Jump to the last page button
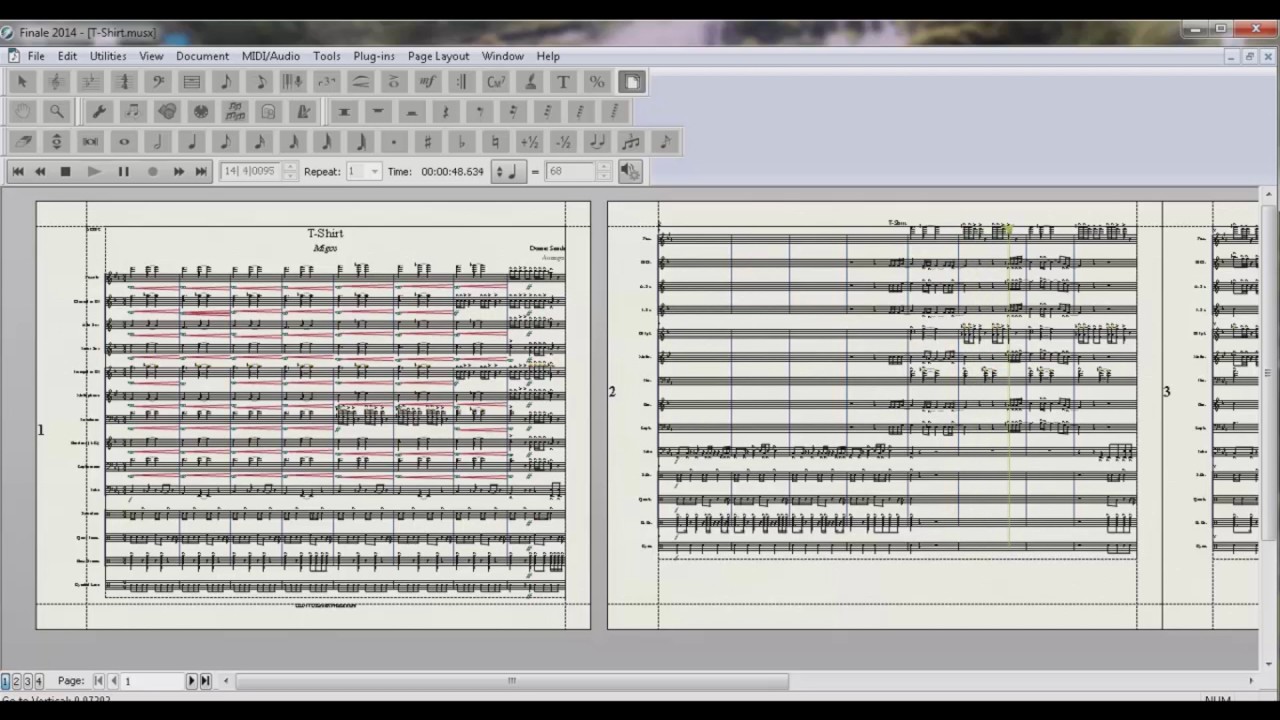The height and width of the screenshot is (720, 1280). [205, 681]
